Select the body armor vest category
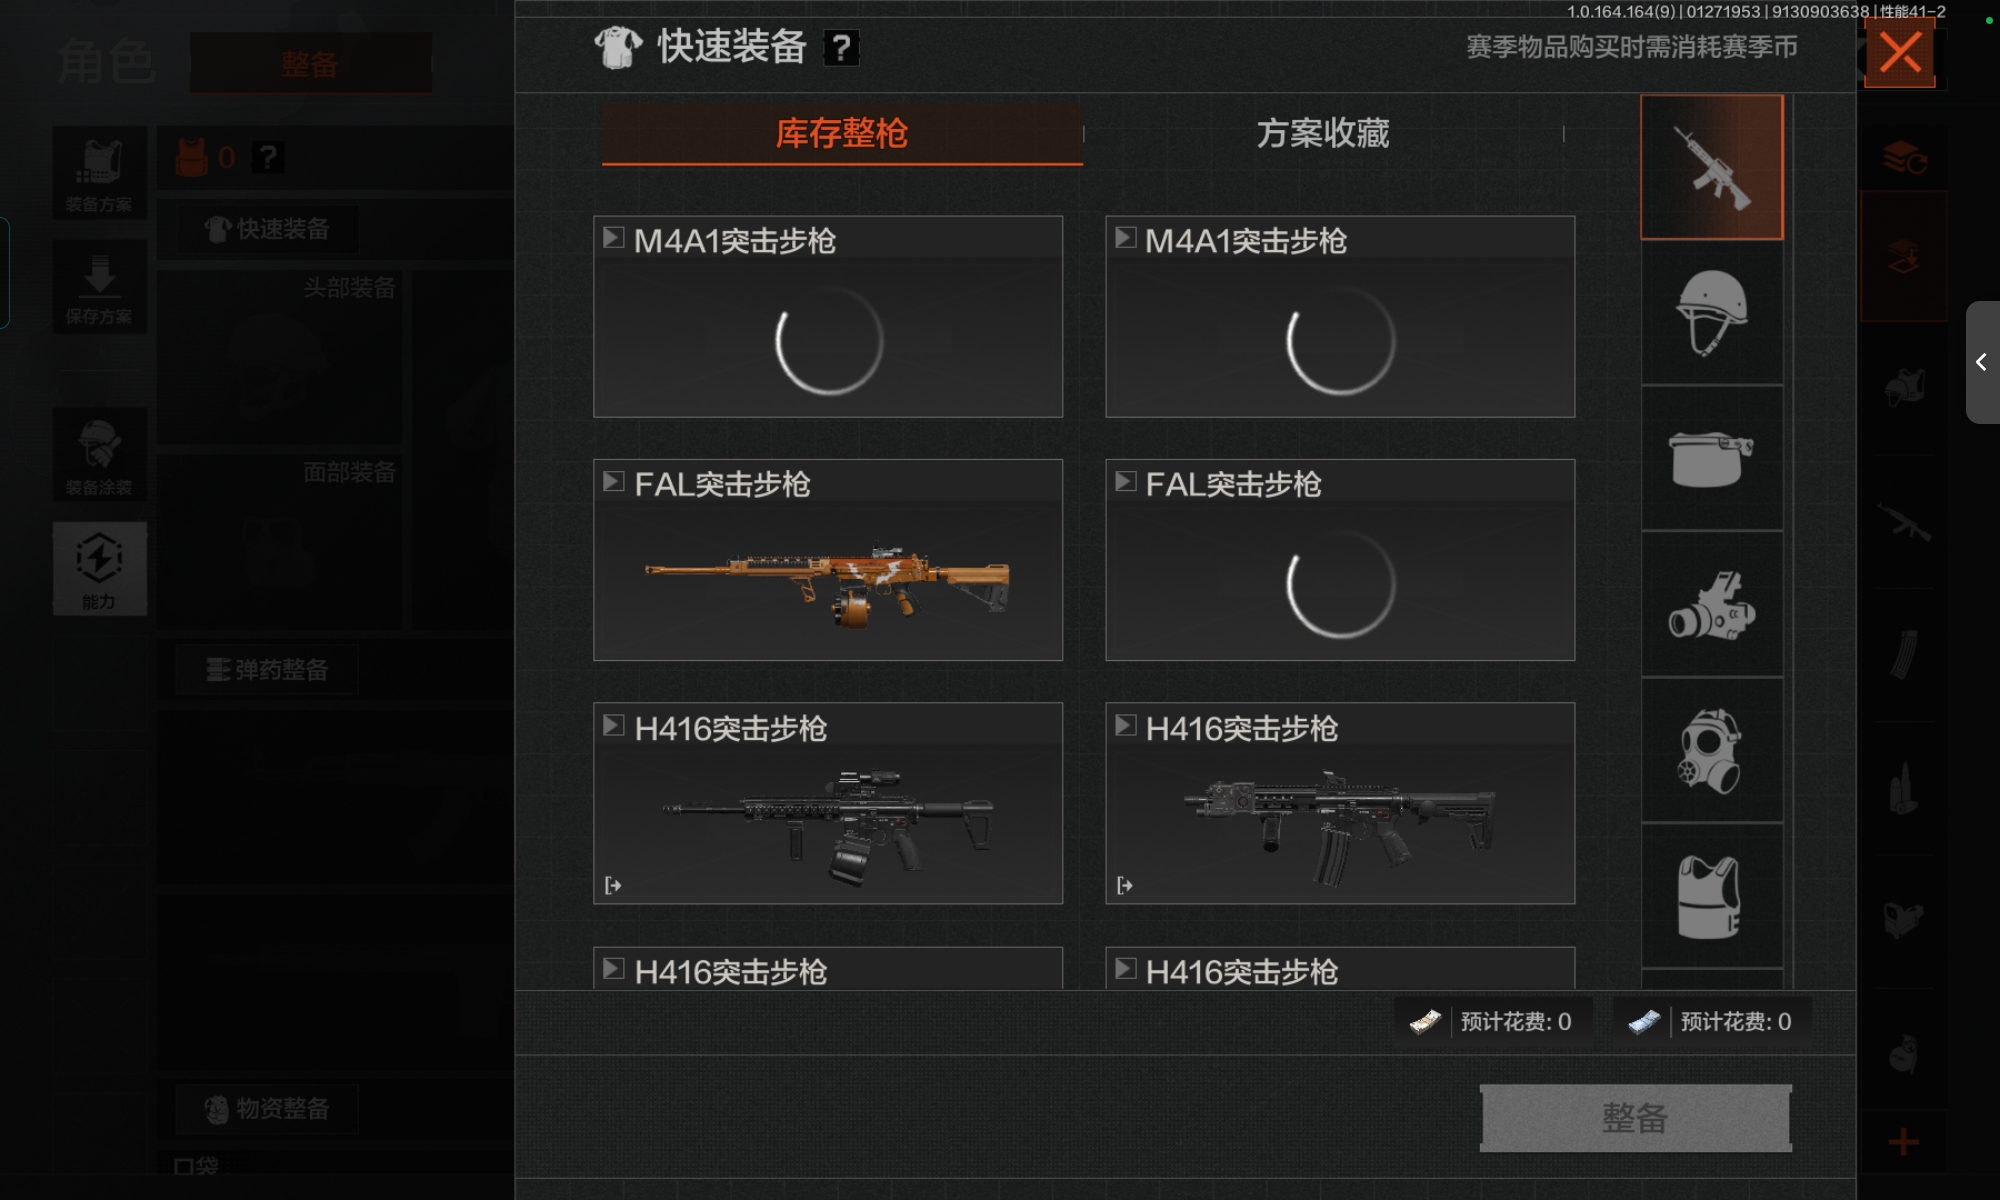2000x1200 pixels. tap(1712, 897)
